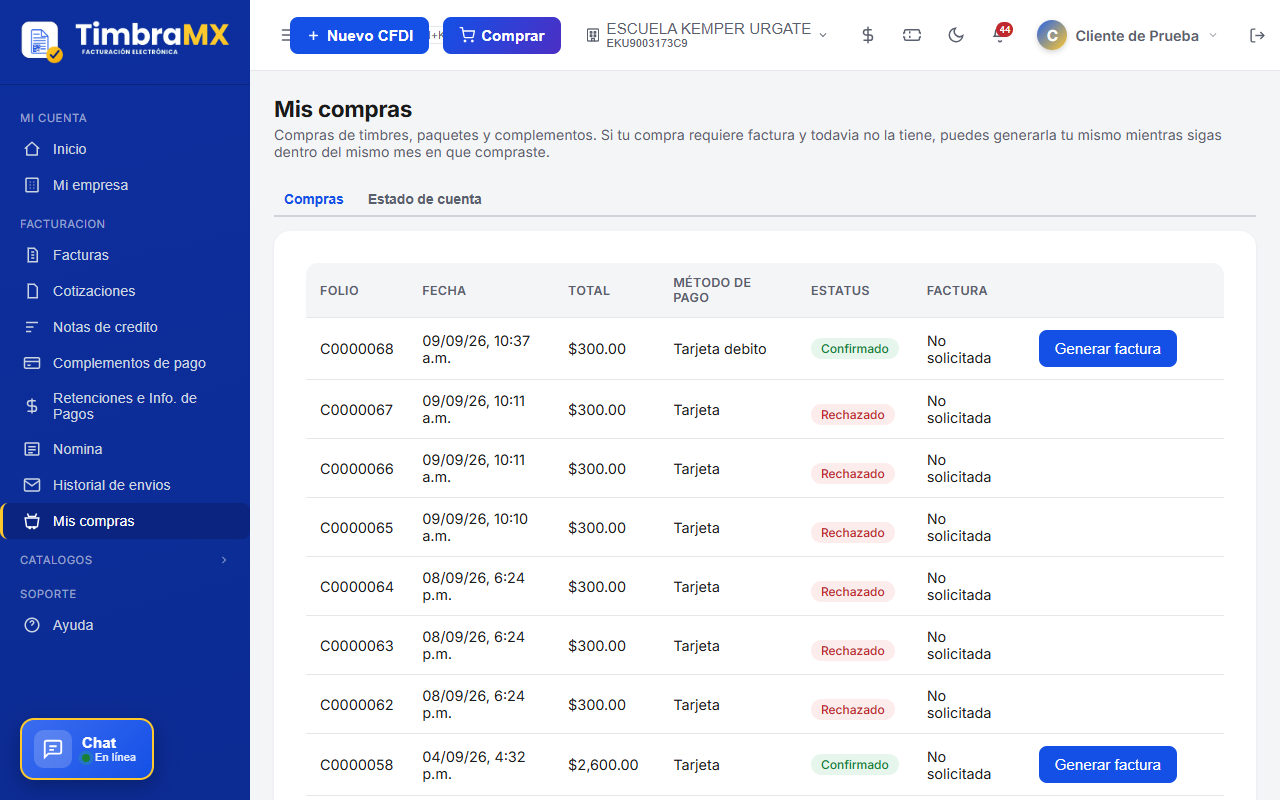Click the Notas de credito icon
This screenshot has height=800, width=1280.
tap(32, 327)
